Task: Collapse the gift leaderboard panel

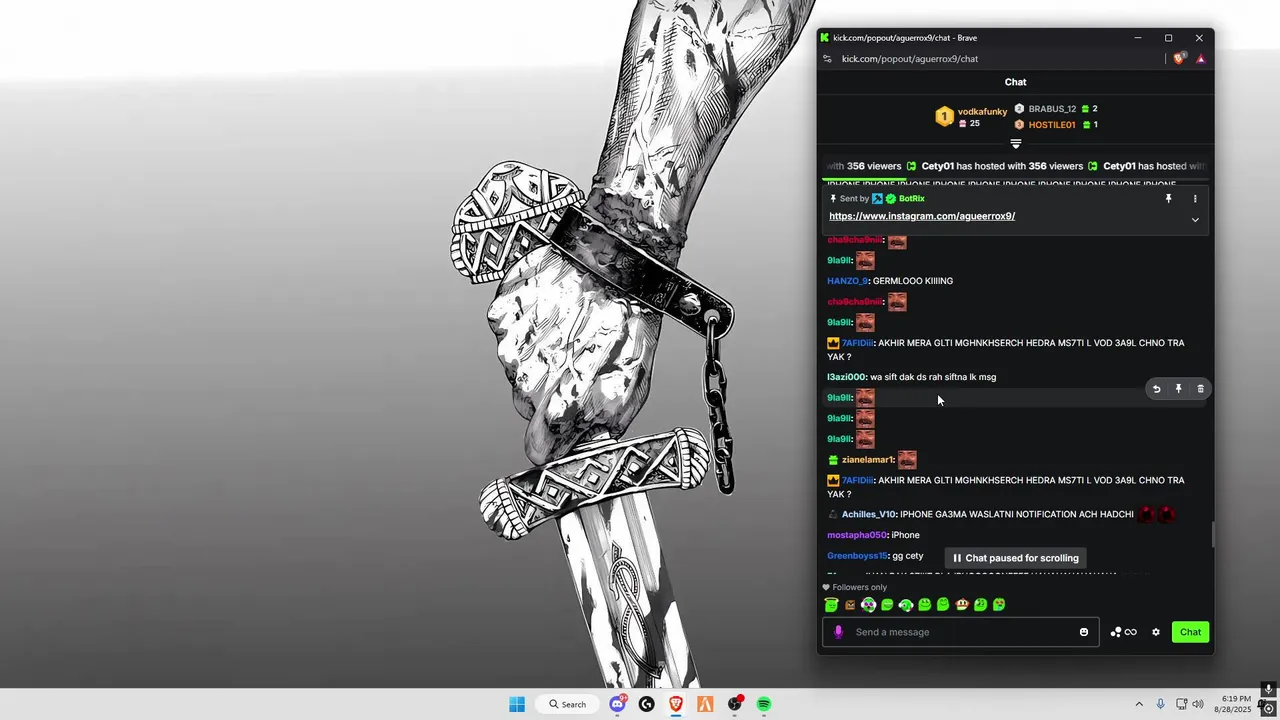Action: pos(1015,144)
